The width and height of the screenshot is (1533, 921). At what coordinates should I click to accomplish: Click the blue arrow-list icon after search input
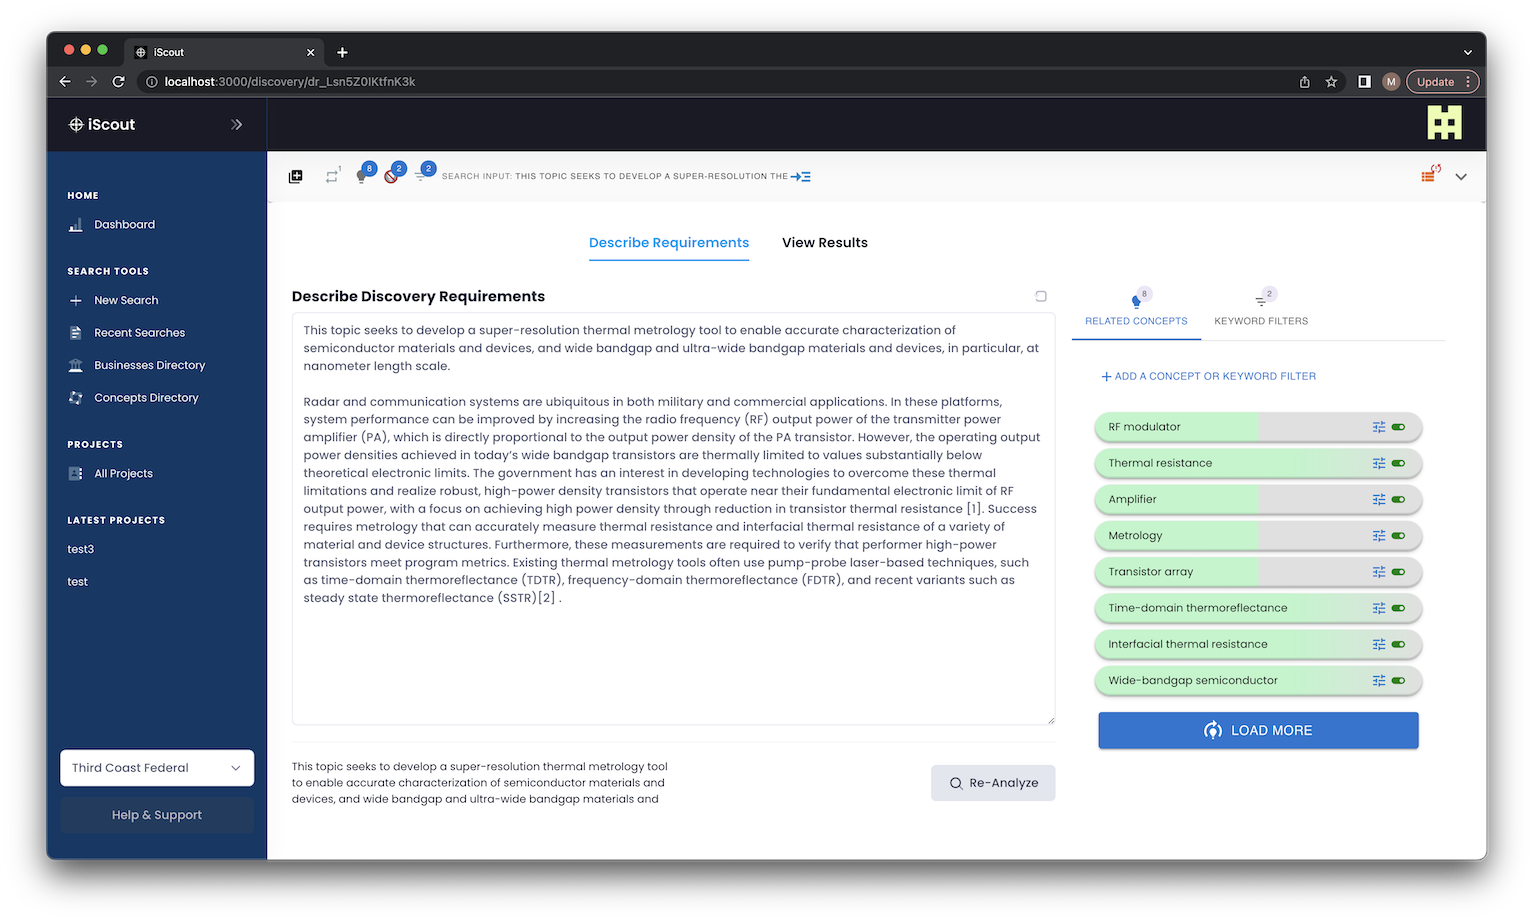tap(801, 177)
